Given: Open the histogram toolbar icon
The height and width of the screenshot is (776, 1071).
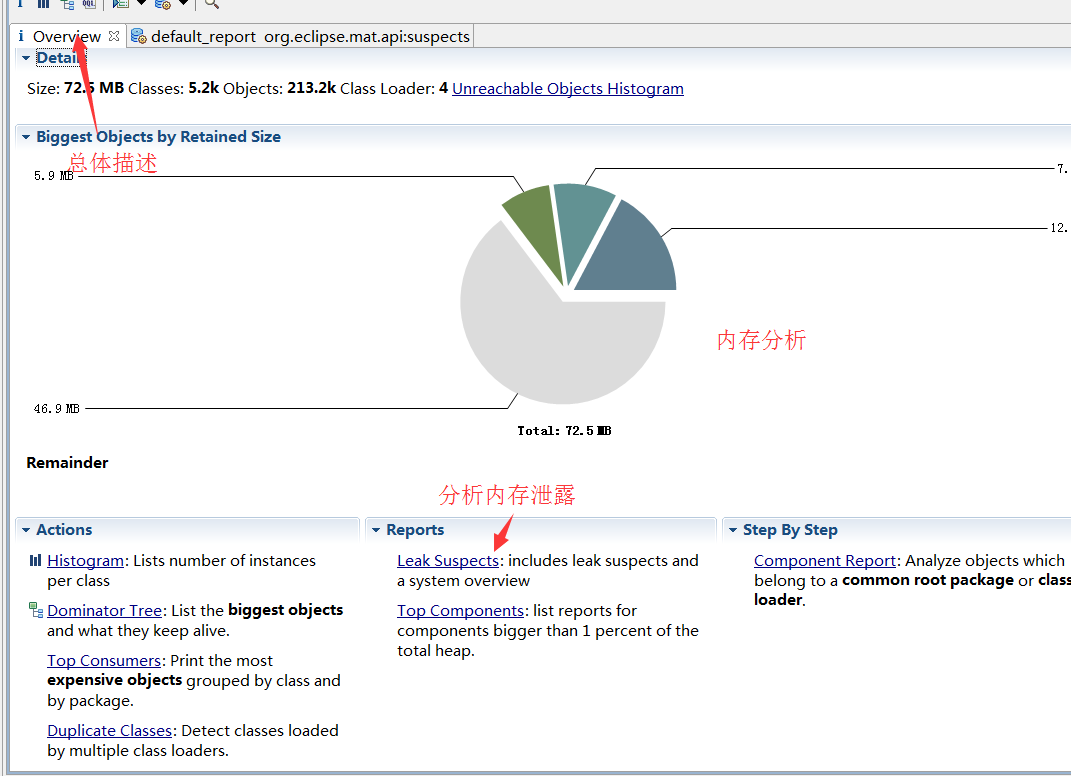Looking at the screenshot, I should click(43, 3).
